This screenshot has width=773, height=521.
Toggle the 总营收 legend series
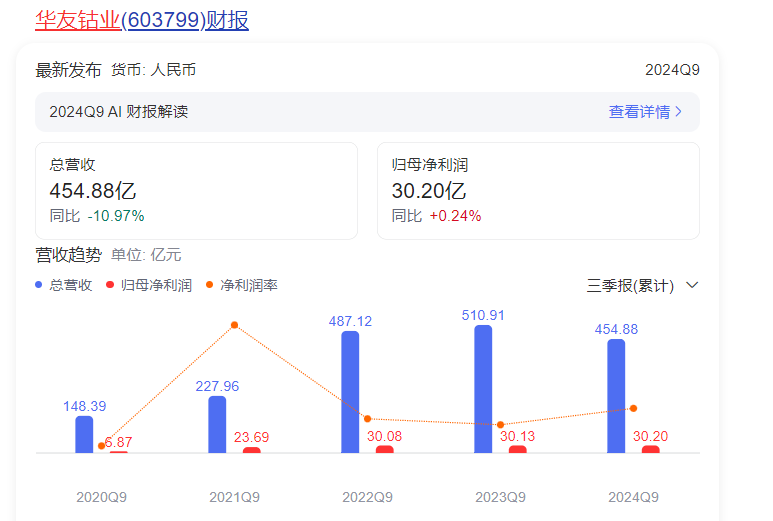[x=64, y=285]
